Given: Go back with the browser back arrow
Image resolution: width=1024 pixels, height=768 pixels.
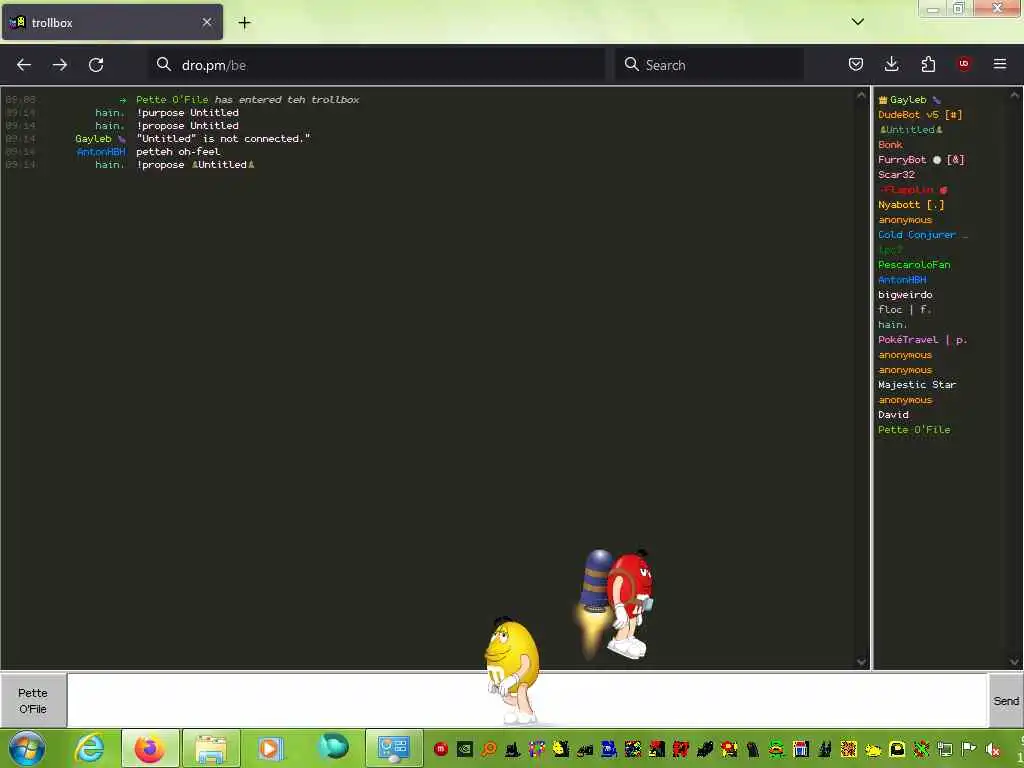Looking at the screenshot, I should point(24,65).
